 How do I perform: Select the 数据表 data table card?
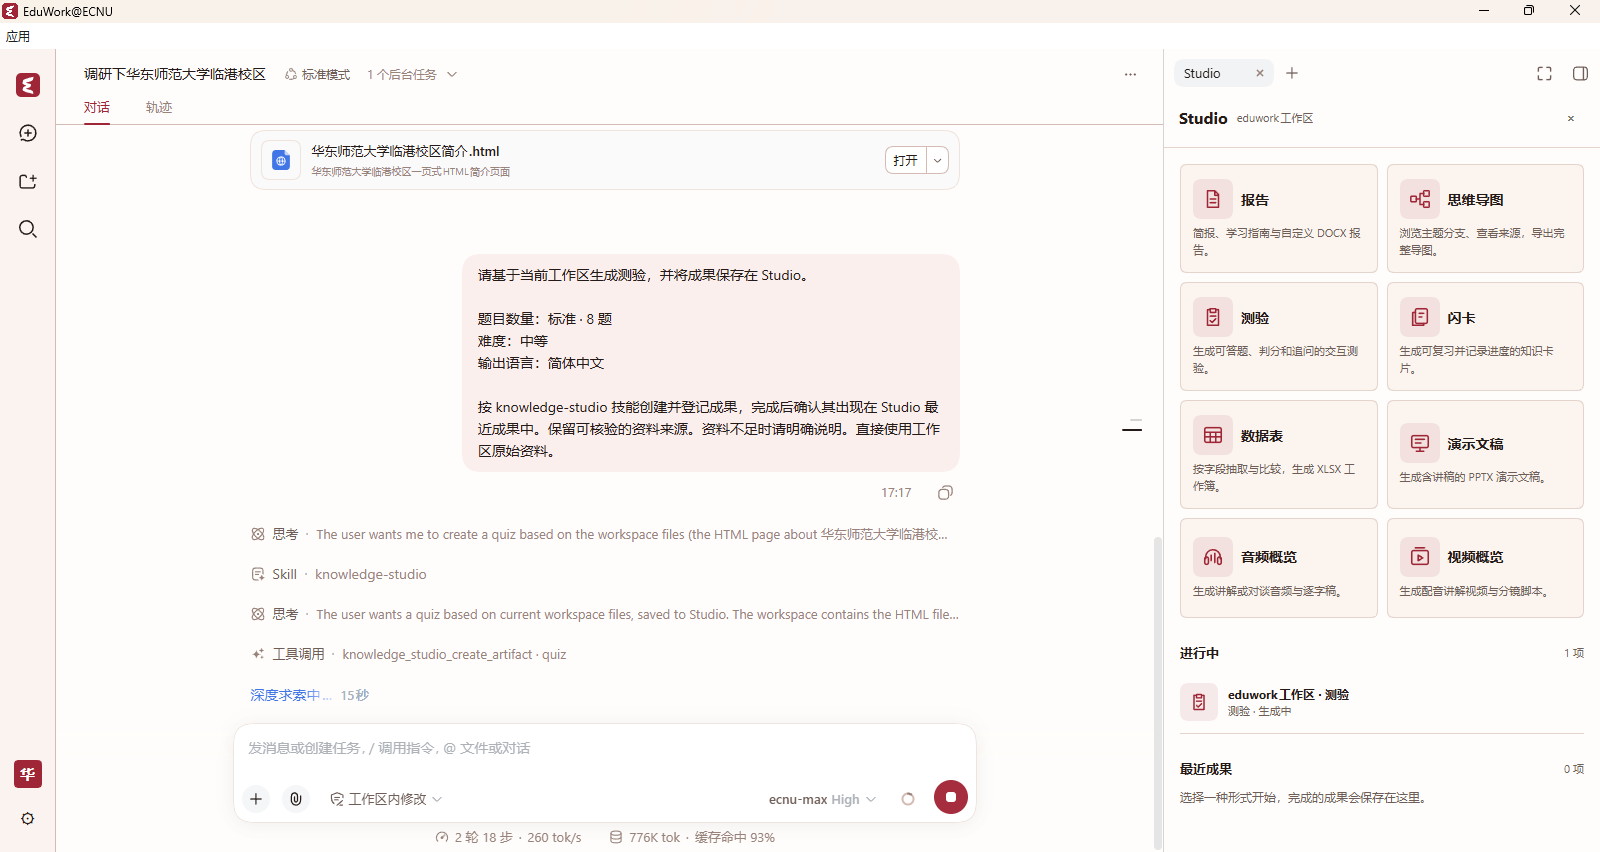(x=1279, y=454)
